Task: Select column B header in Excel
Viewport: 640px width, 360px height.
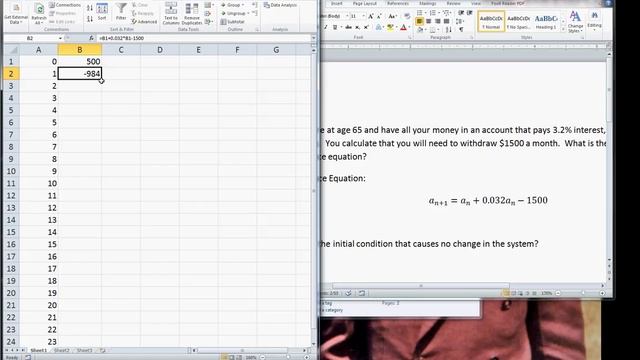Action: point(80,50)
